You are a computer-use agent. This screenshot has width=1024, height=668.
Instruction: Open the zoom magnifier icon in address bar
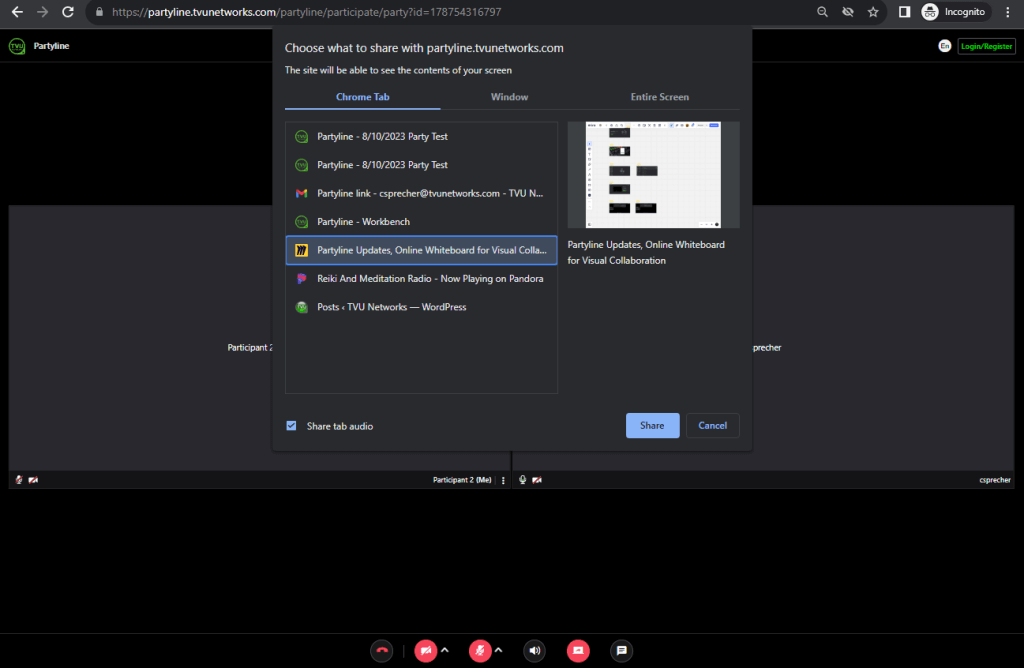[x=822, y=12]
